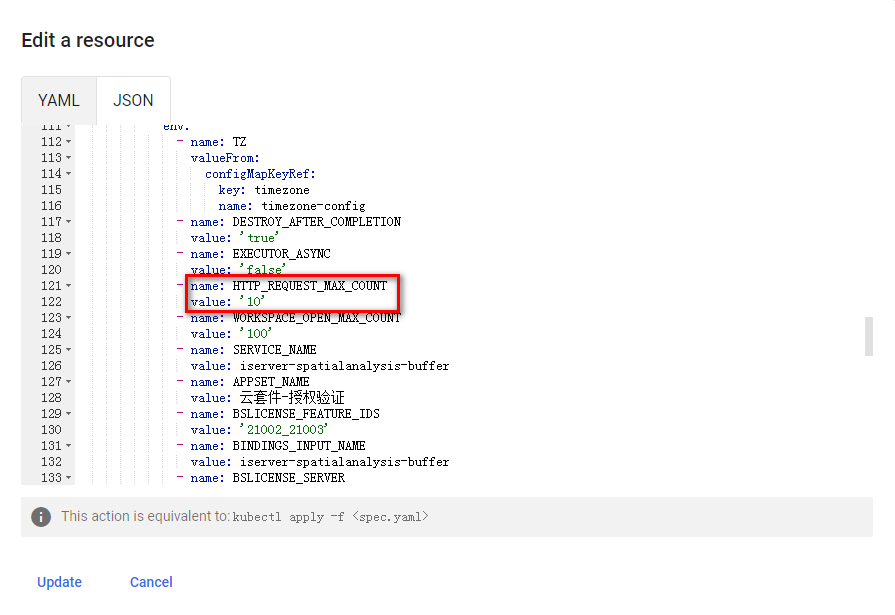The image size is (895, 615).
Task: Place cursor on HTTP_REQUEST_MAX_COUNT text
Action: click(310, 286)
